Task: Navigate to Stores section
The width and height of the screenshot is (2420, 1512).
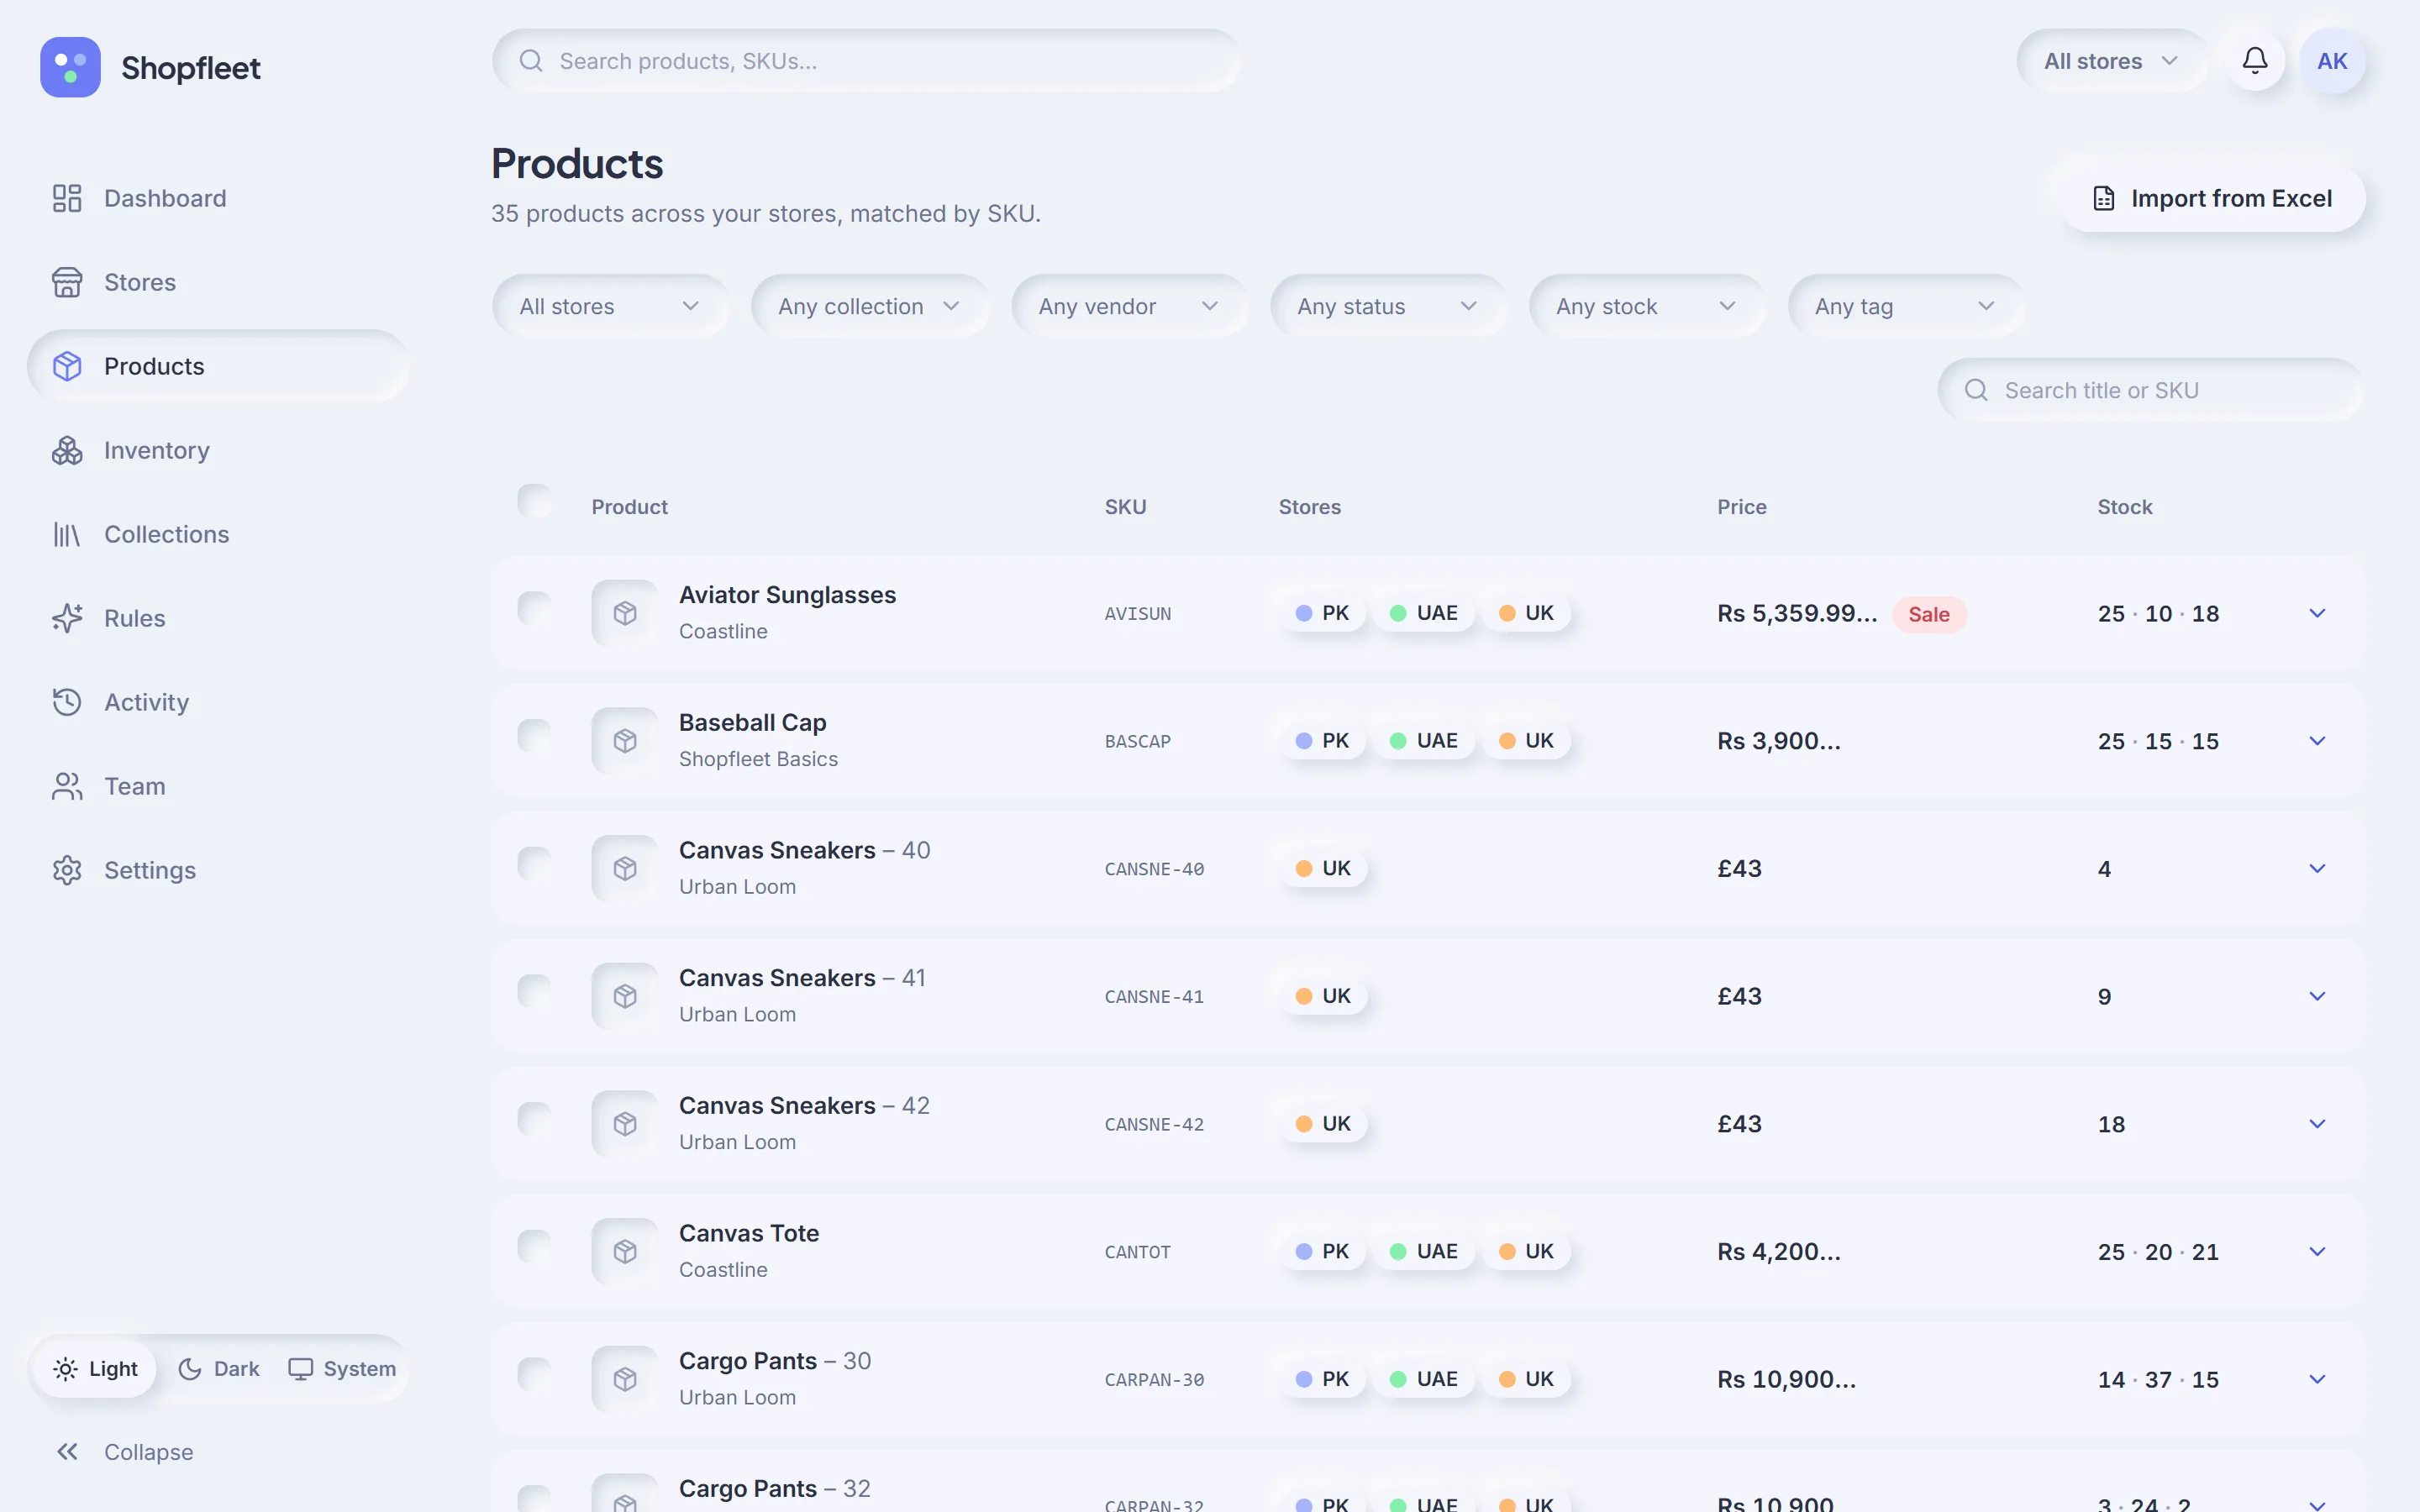Action: [218, 282]
